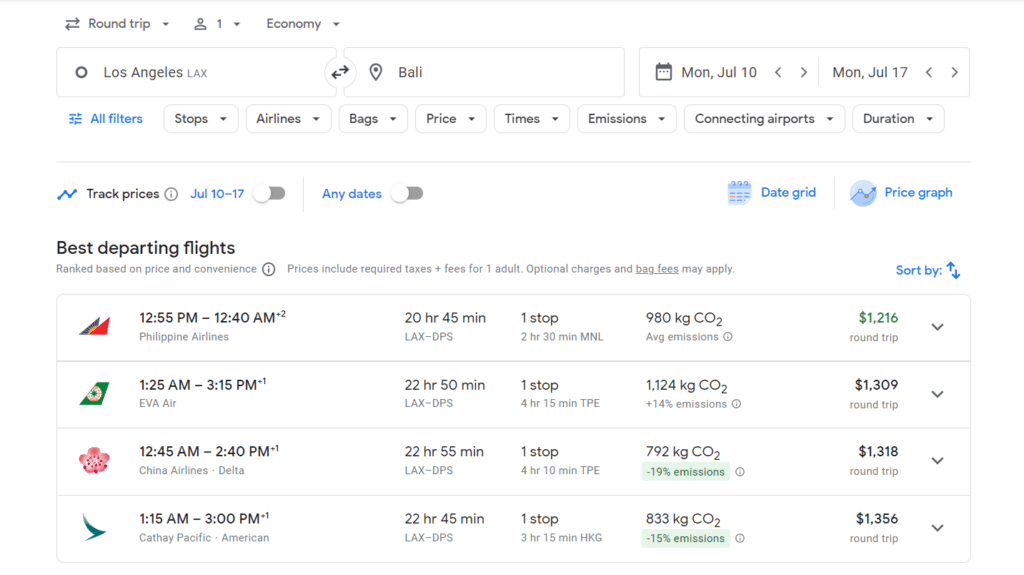This screenshot has width=1024, height=575.
Task: Swap origin and destination airports
Action: click(x=340, y=73)
